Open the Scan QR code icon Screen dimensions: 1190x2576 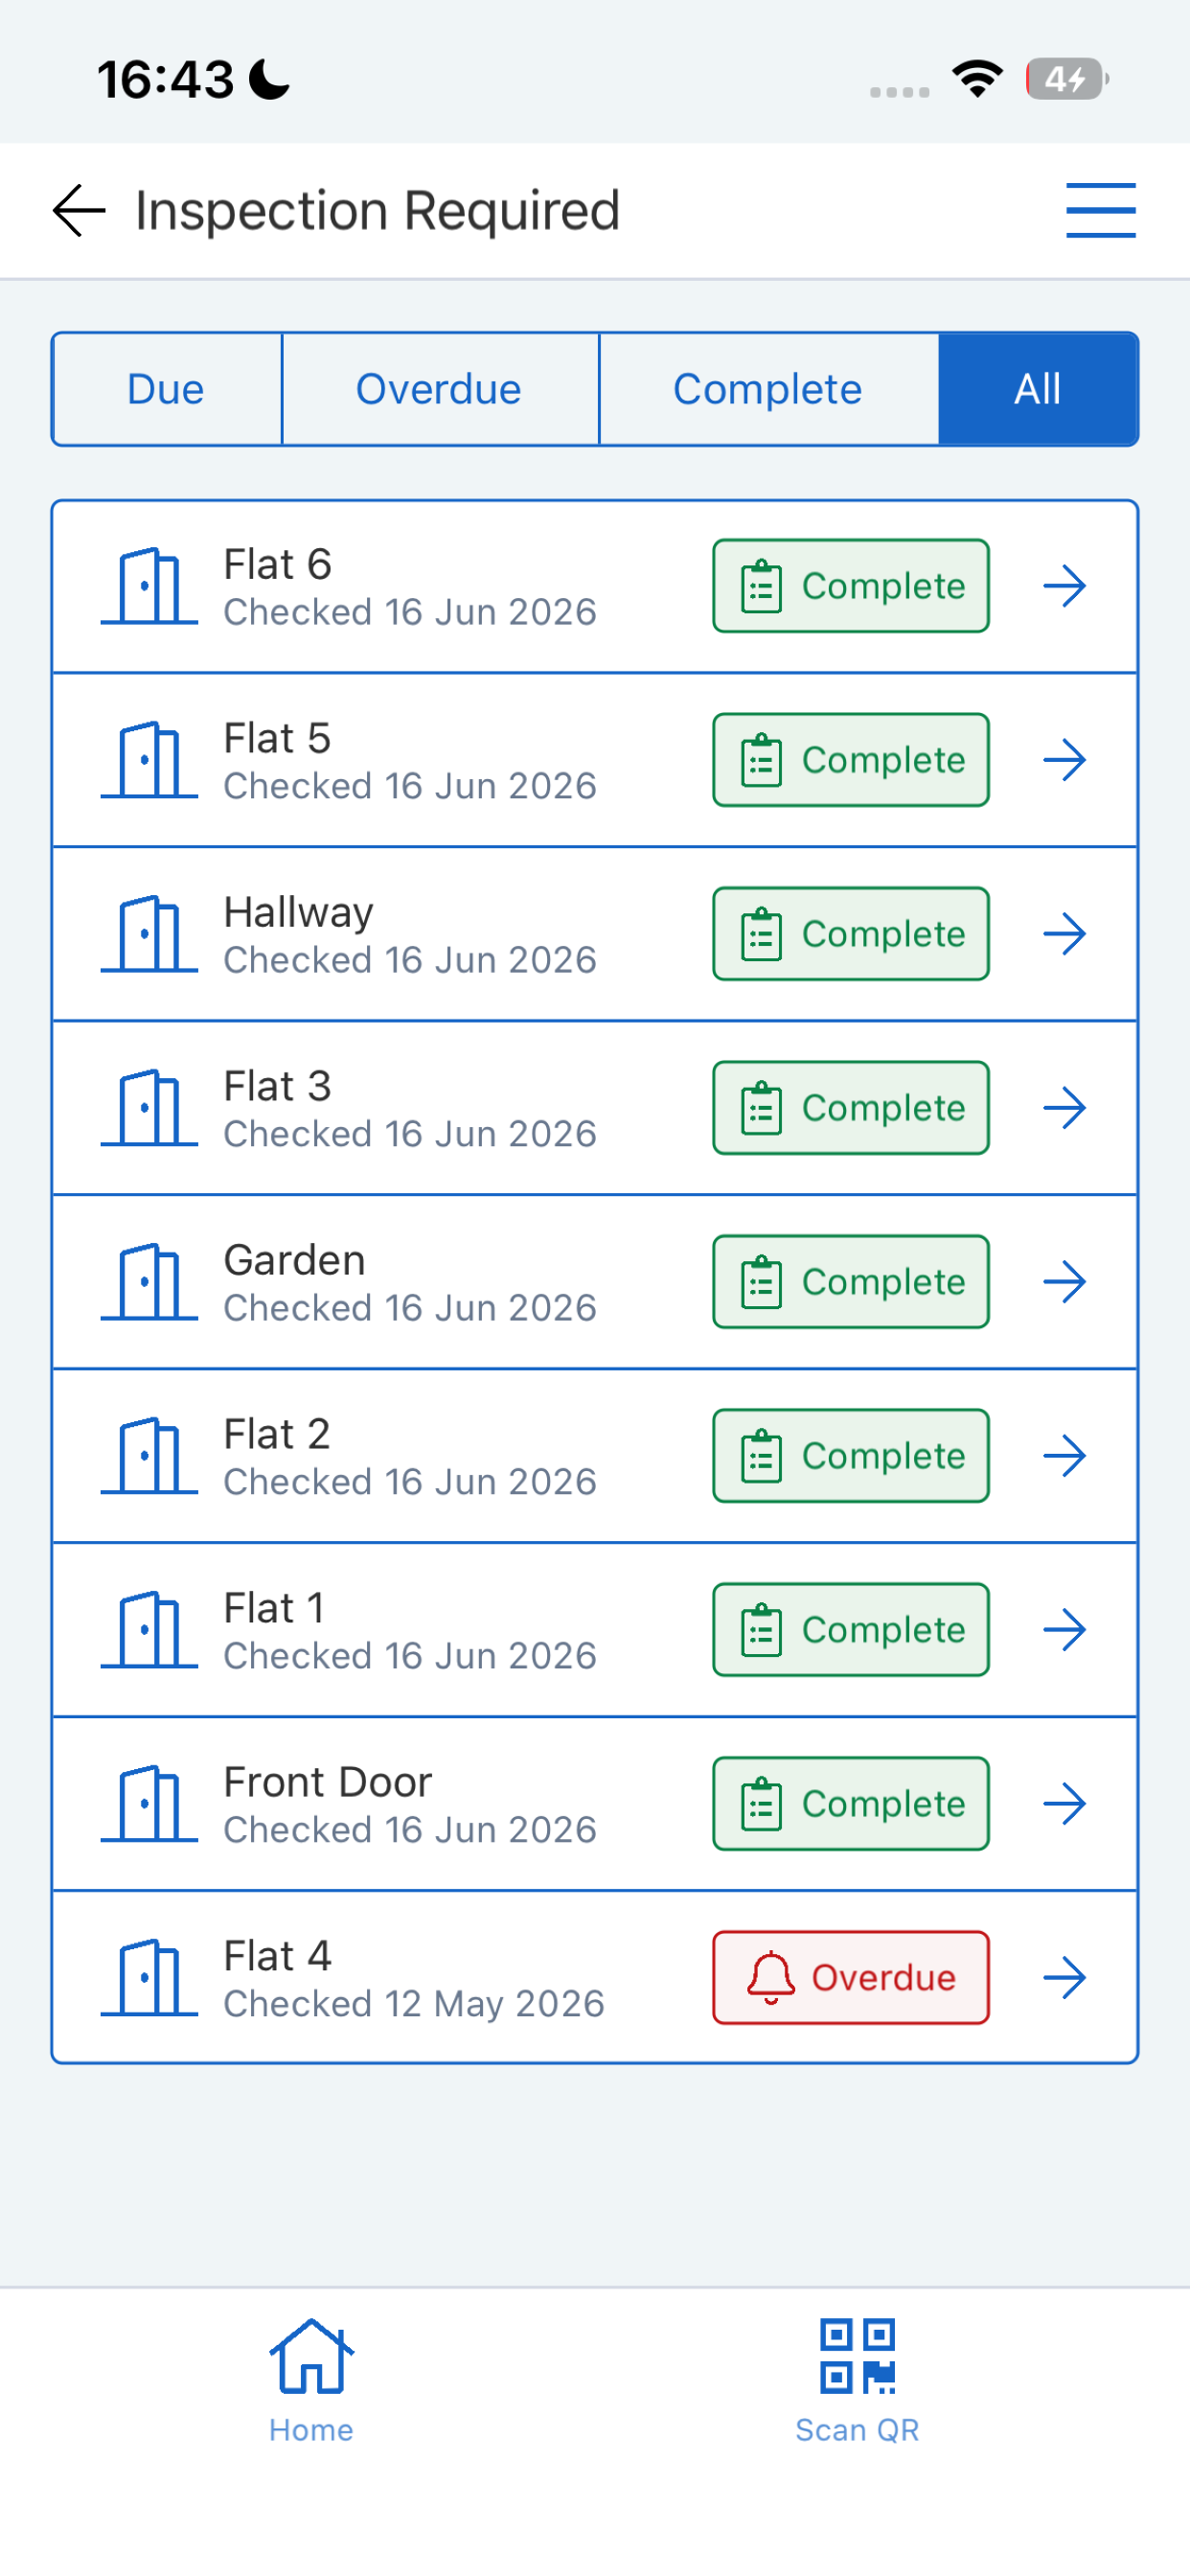(x=857, y=2357)
